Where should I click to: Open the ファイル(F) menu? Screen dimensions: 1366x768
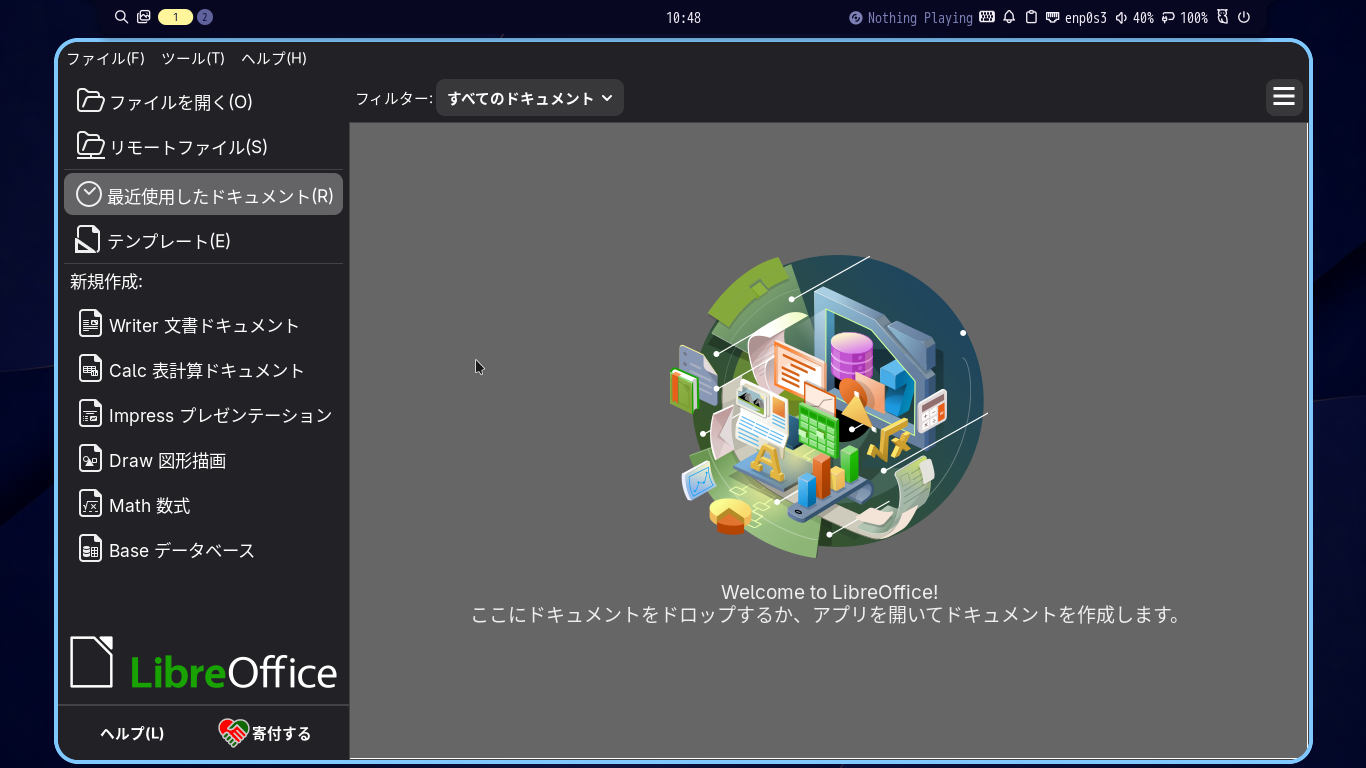(105, 58)
